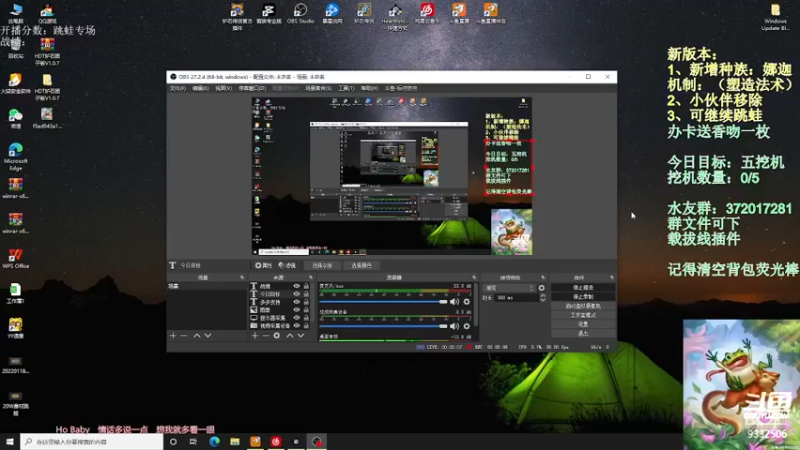Open Filters (滤镜) in the source toolbar
The image size is (800, 450).
tap(287, 265)
